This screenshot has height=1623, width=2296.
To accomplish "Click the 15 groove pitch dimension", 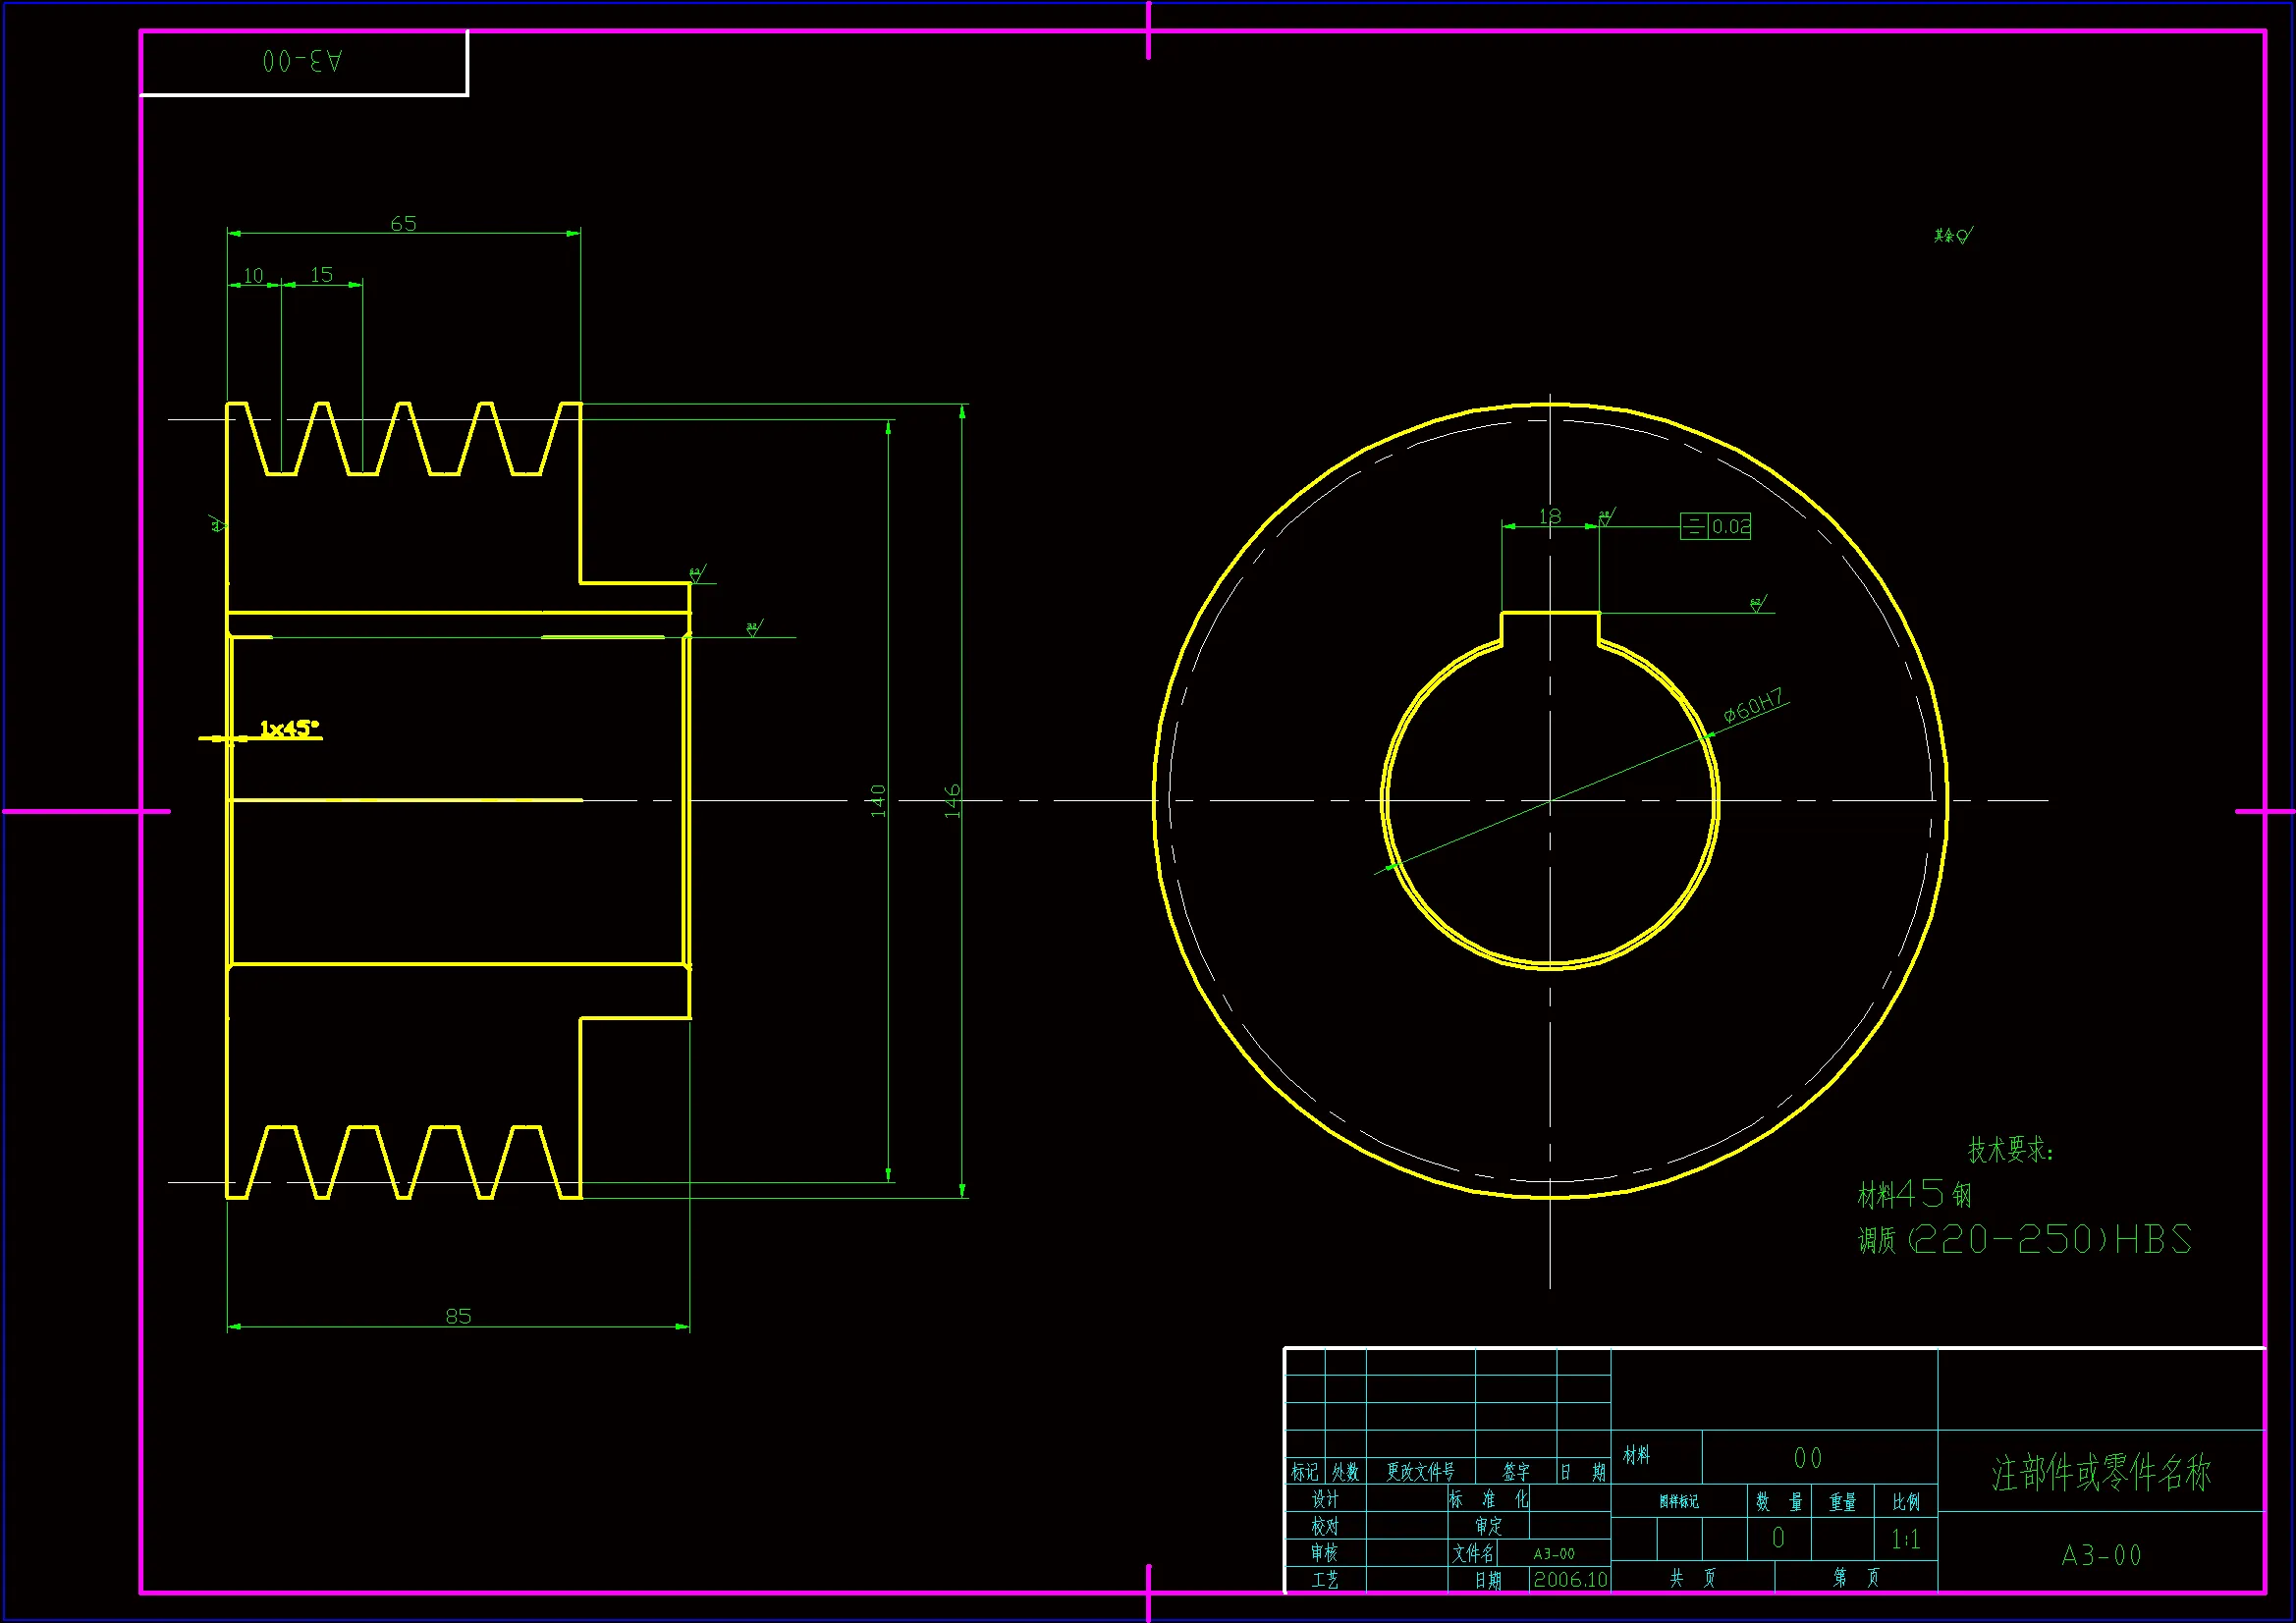I will coord(321,274).
